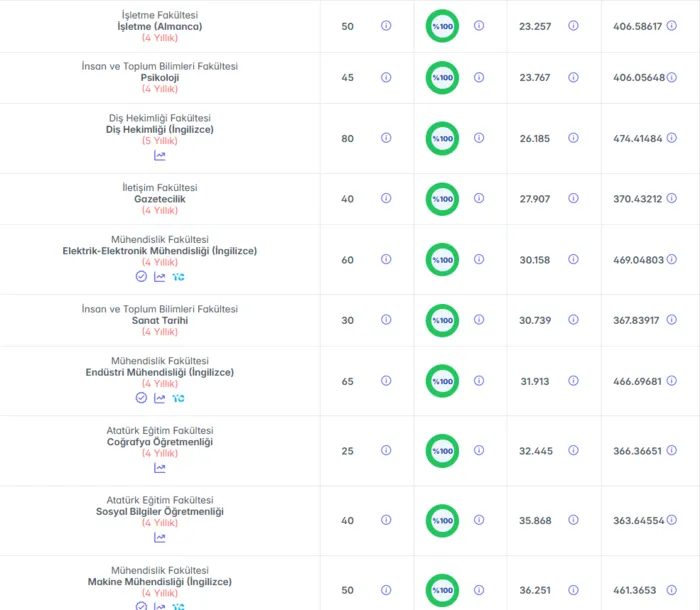
Task: Open trend chart under Coğrafya Öğretmenliği
Action: point(159,468)
